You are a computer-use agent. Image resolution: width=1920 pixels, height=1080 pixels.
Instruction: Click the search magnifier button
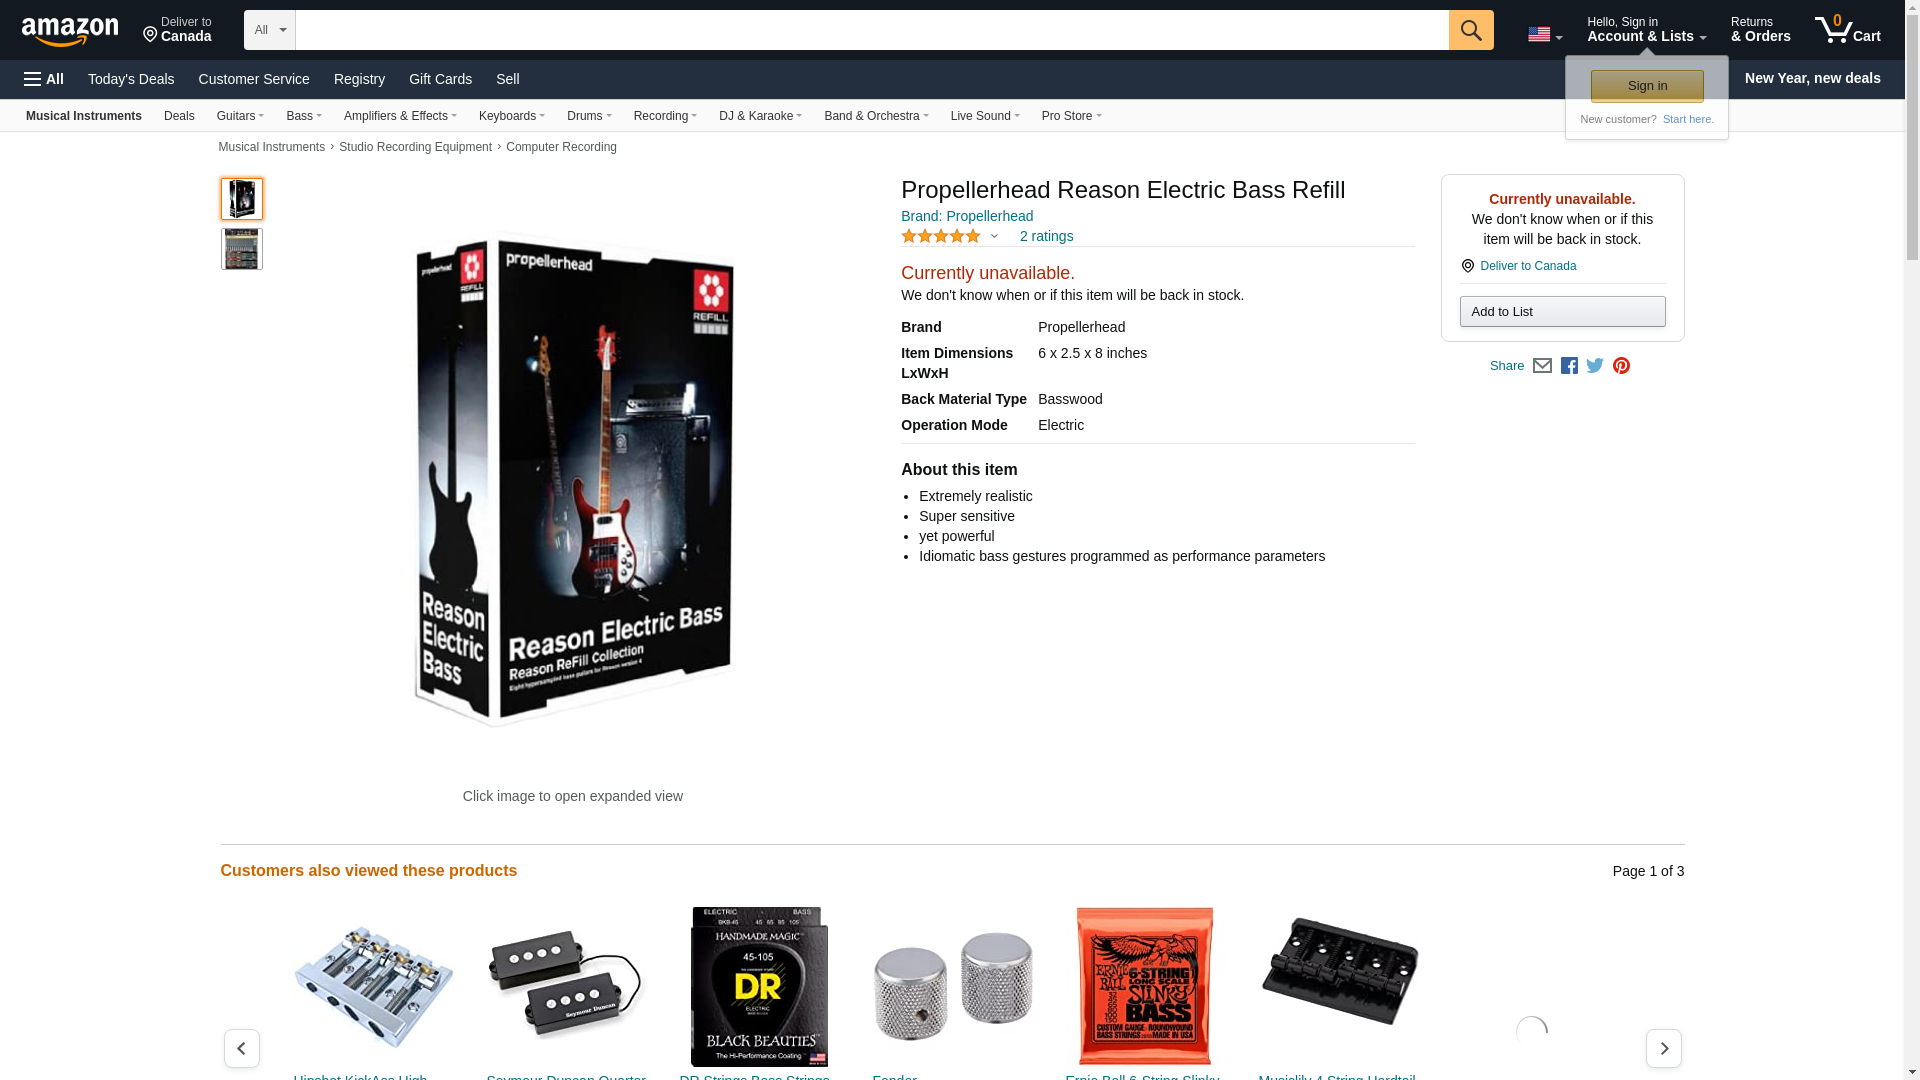(1470, 30)
